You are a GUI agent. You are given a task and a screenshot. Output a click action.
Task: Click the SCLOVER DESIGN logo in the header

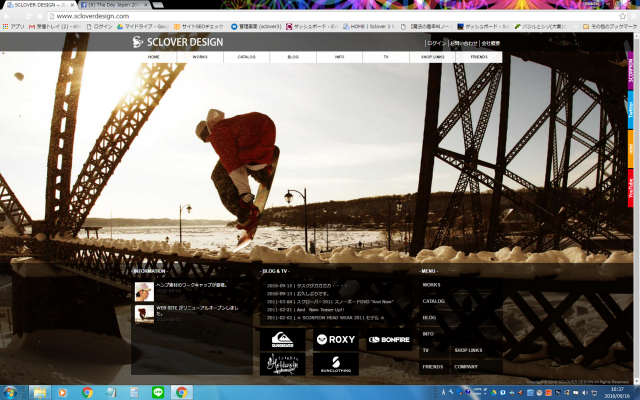(x=178, y=42)
